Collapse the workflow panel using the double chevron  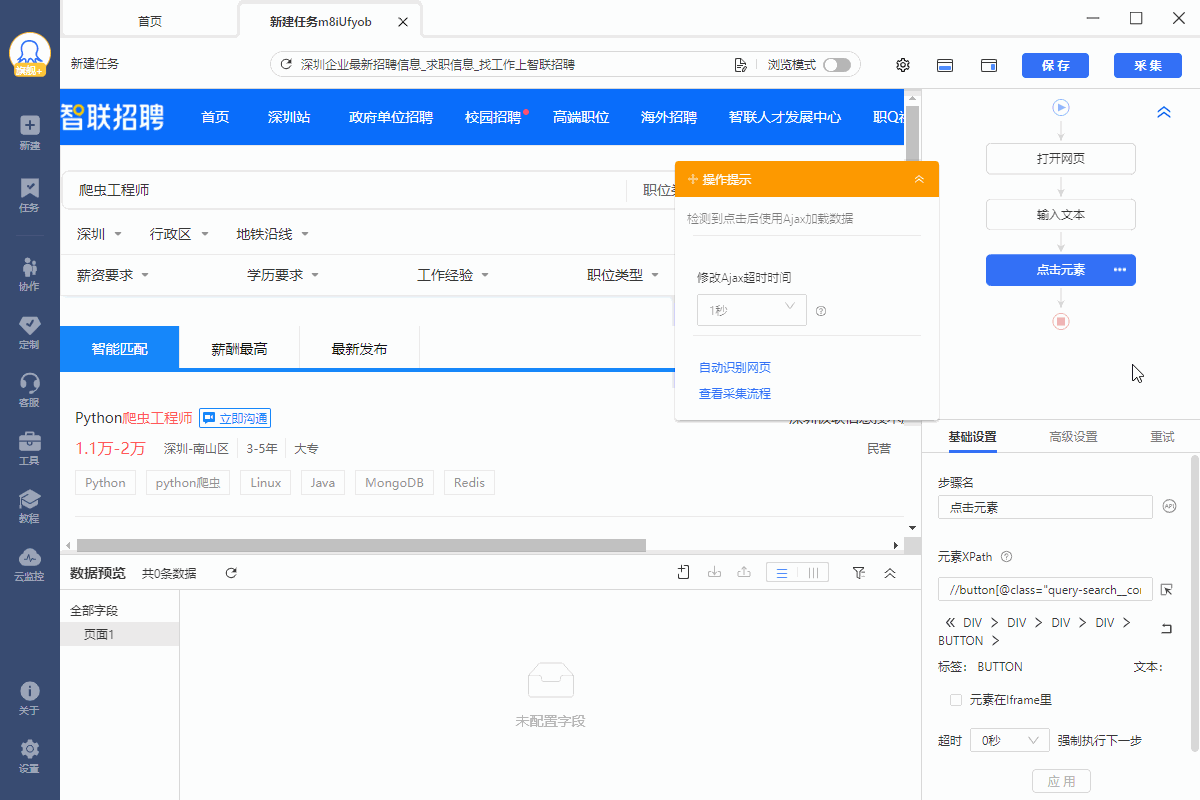coord(1164,113)
